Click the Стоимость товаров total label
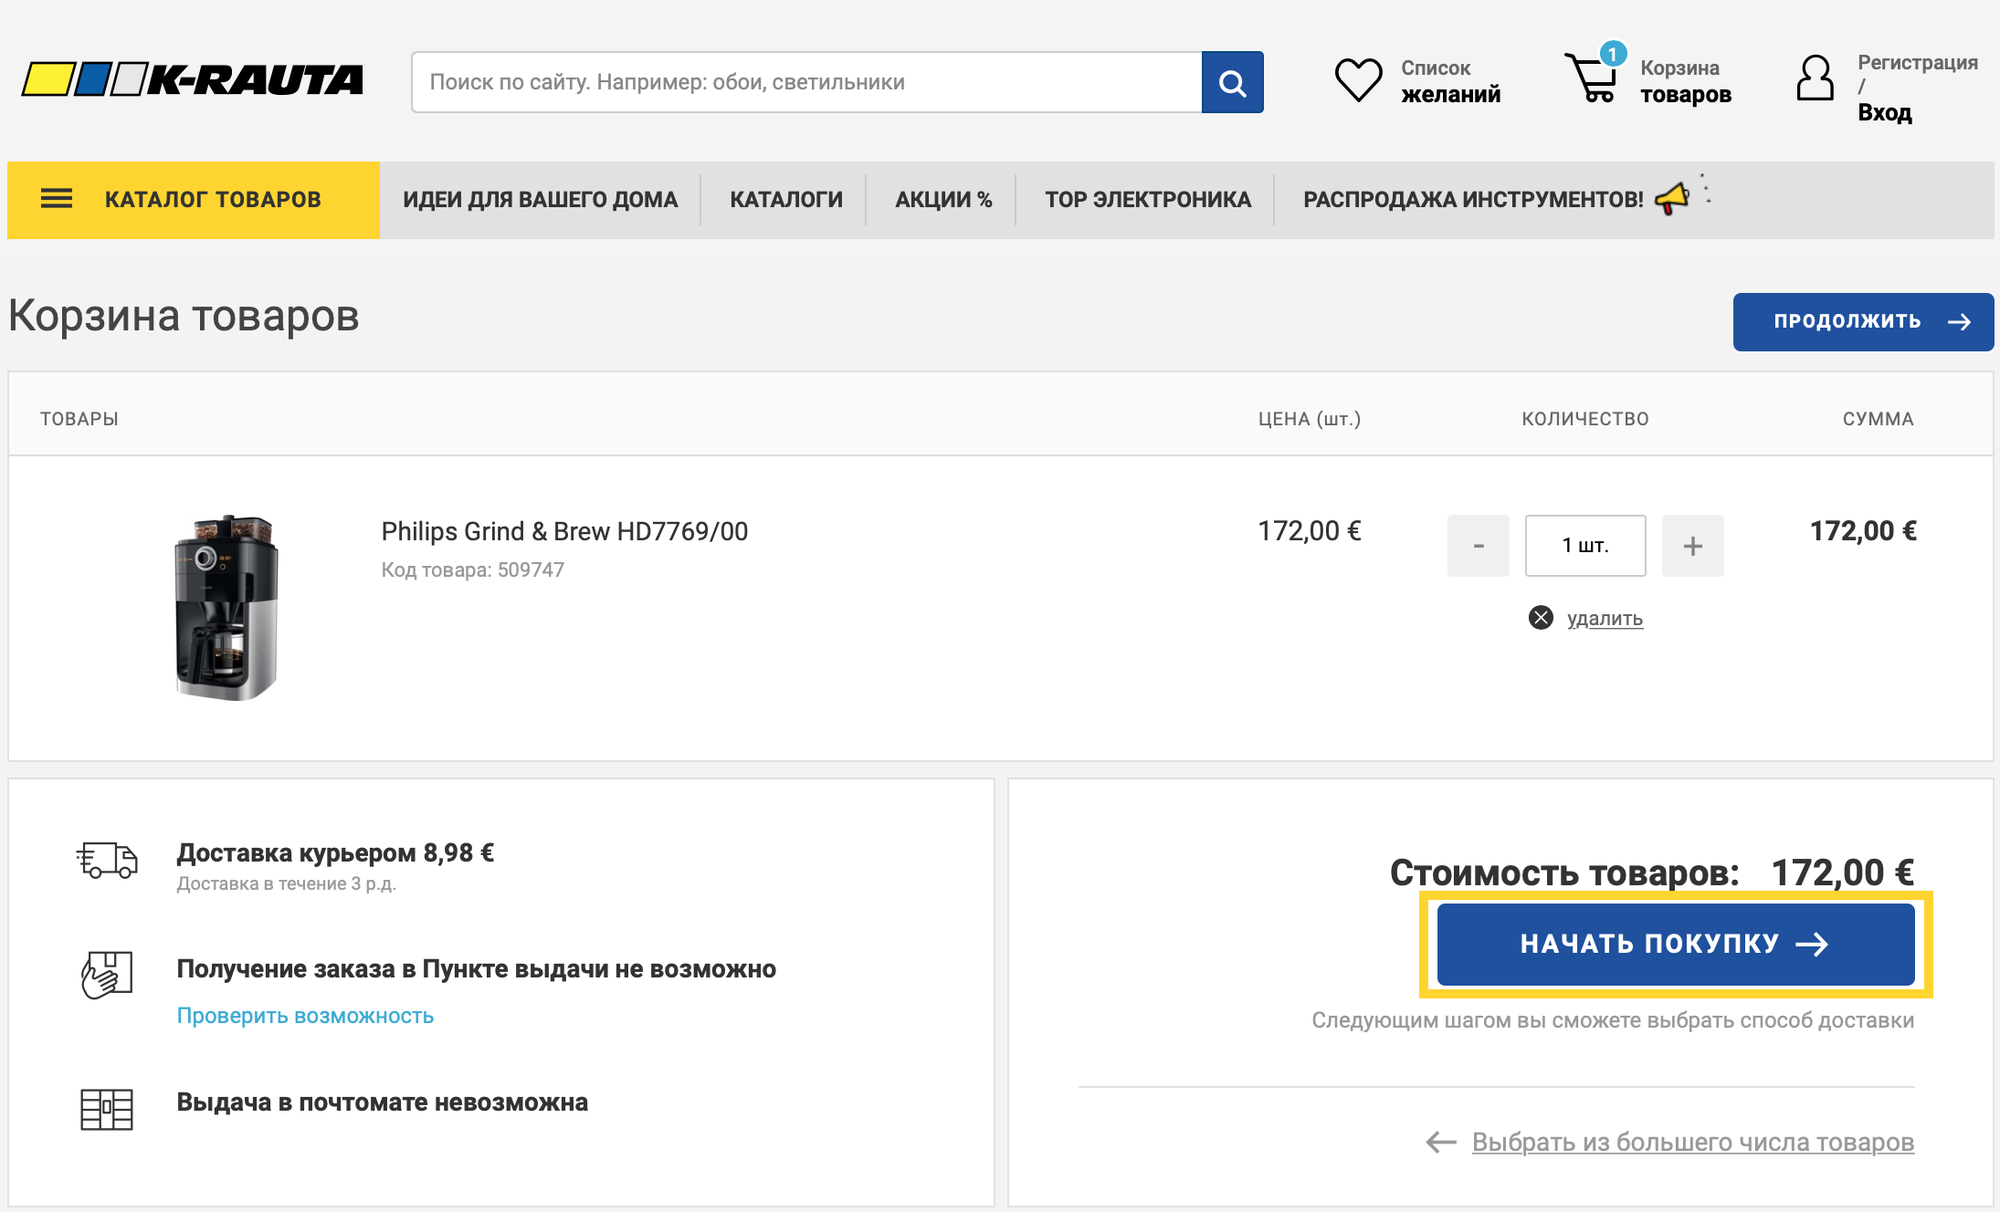This screenshot has width=2000, height=1212. pyautogui.click(x=1564, y=873)
